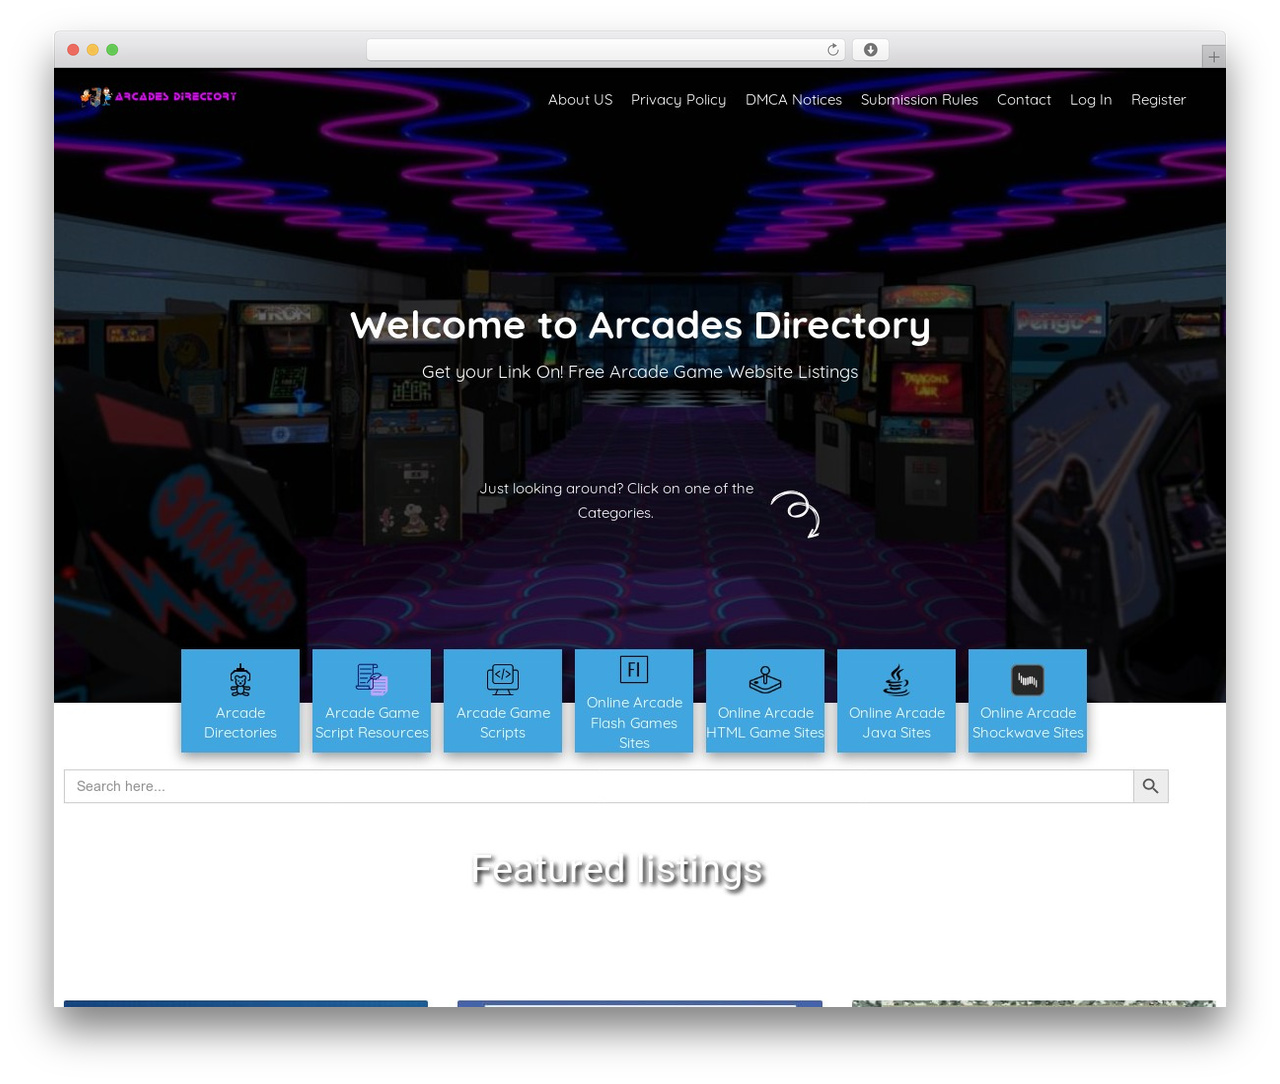The width and height of the screenshot is (1280, 1084).
Task: Click the Arcade Game Script Resources document icon
Action: [372, 680]
